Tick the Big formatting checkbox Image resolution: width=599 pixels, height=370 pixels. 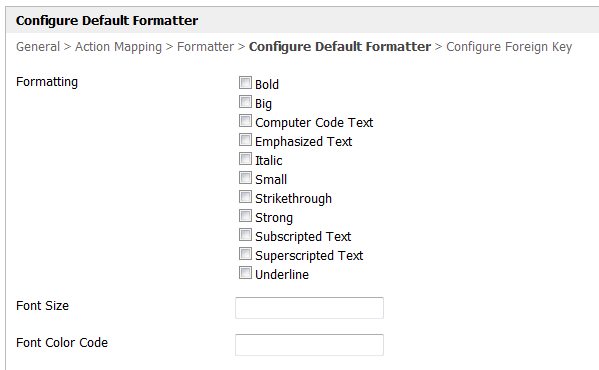(x=245, y=102)
